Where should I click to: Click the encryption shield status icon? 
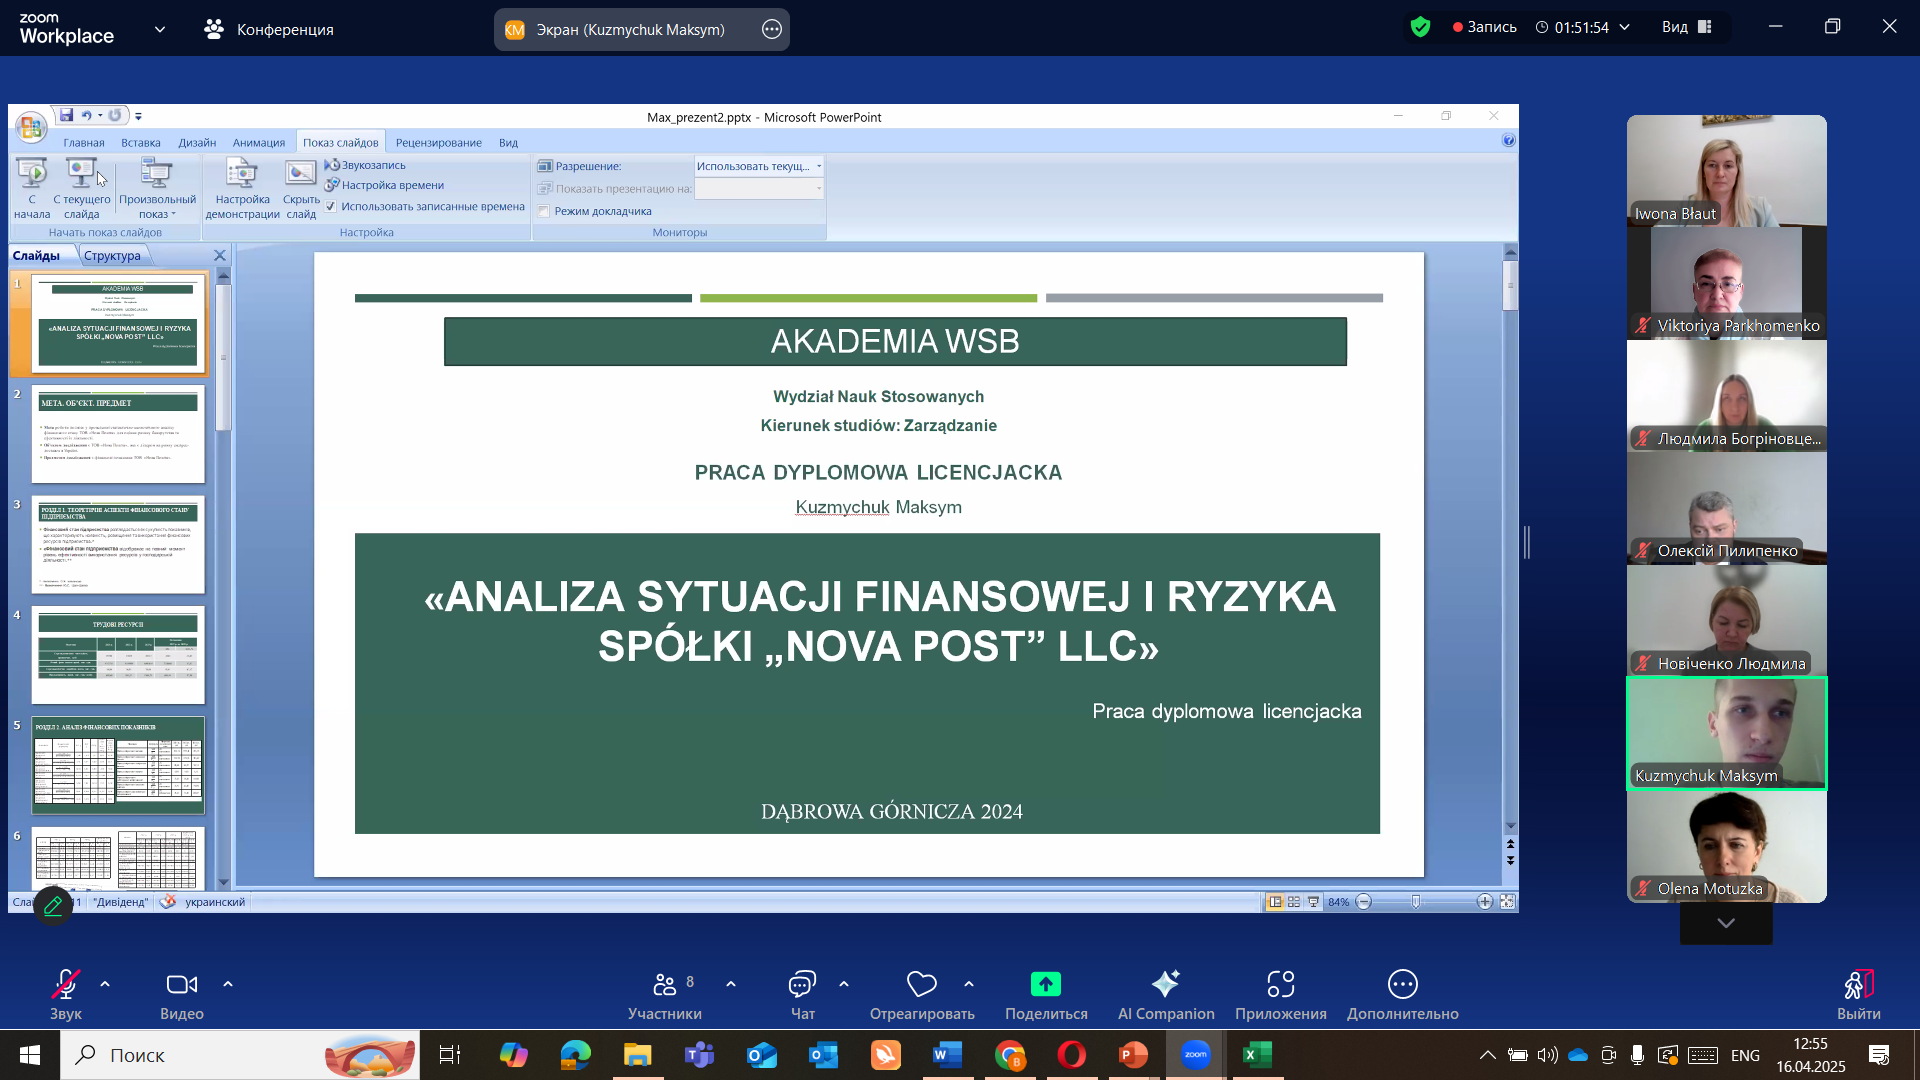[1420, 28]
